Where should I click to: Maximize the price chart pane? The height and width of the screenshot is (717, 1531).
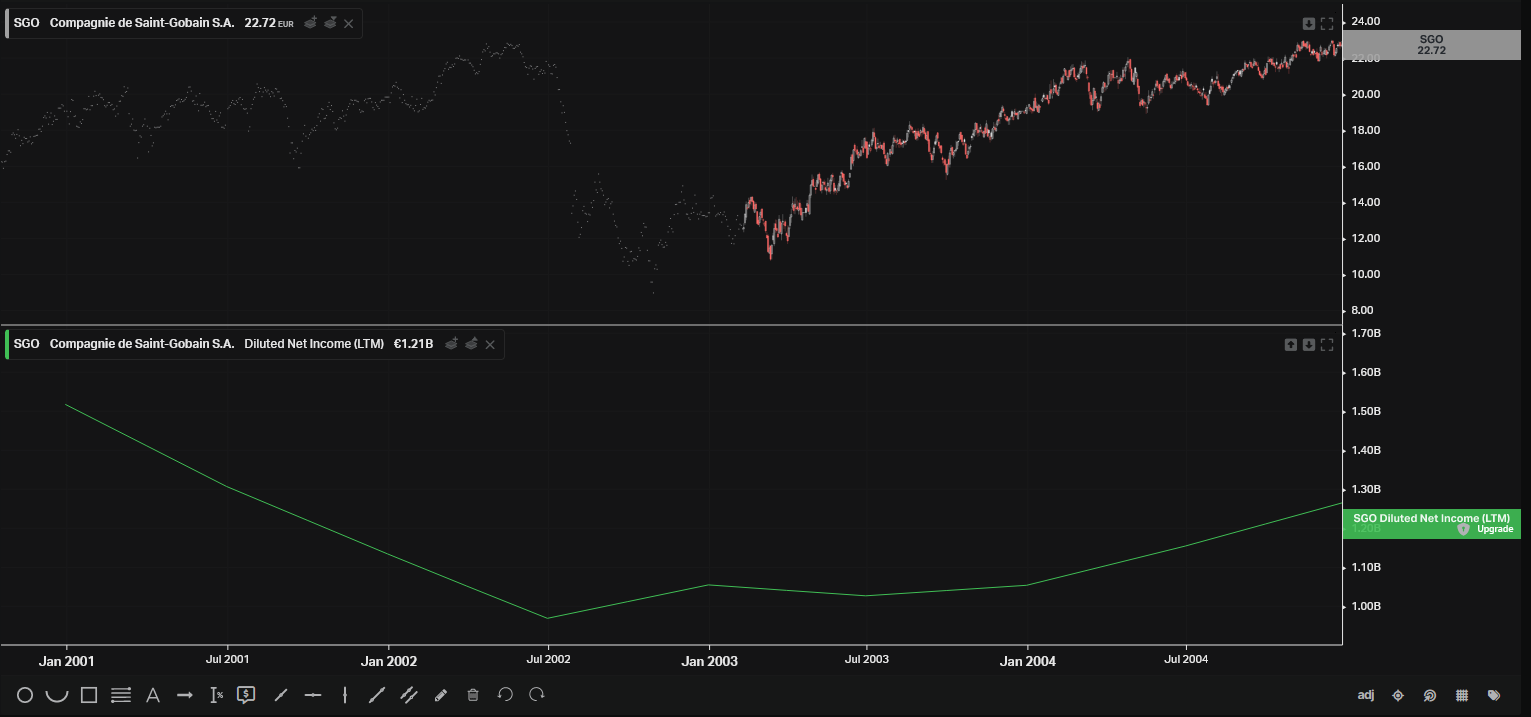(1327, 24)
